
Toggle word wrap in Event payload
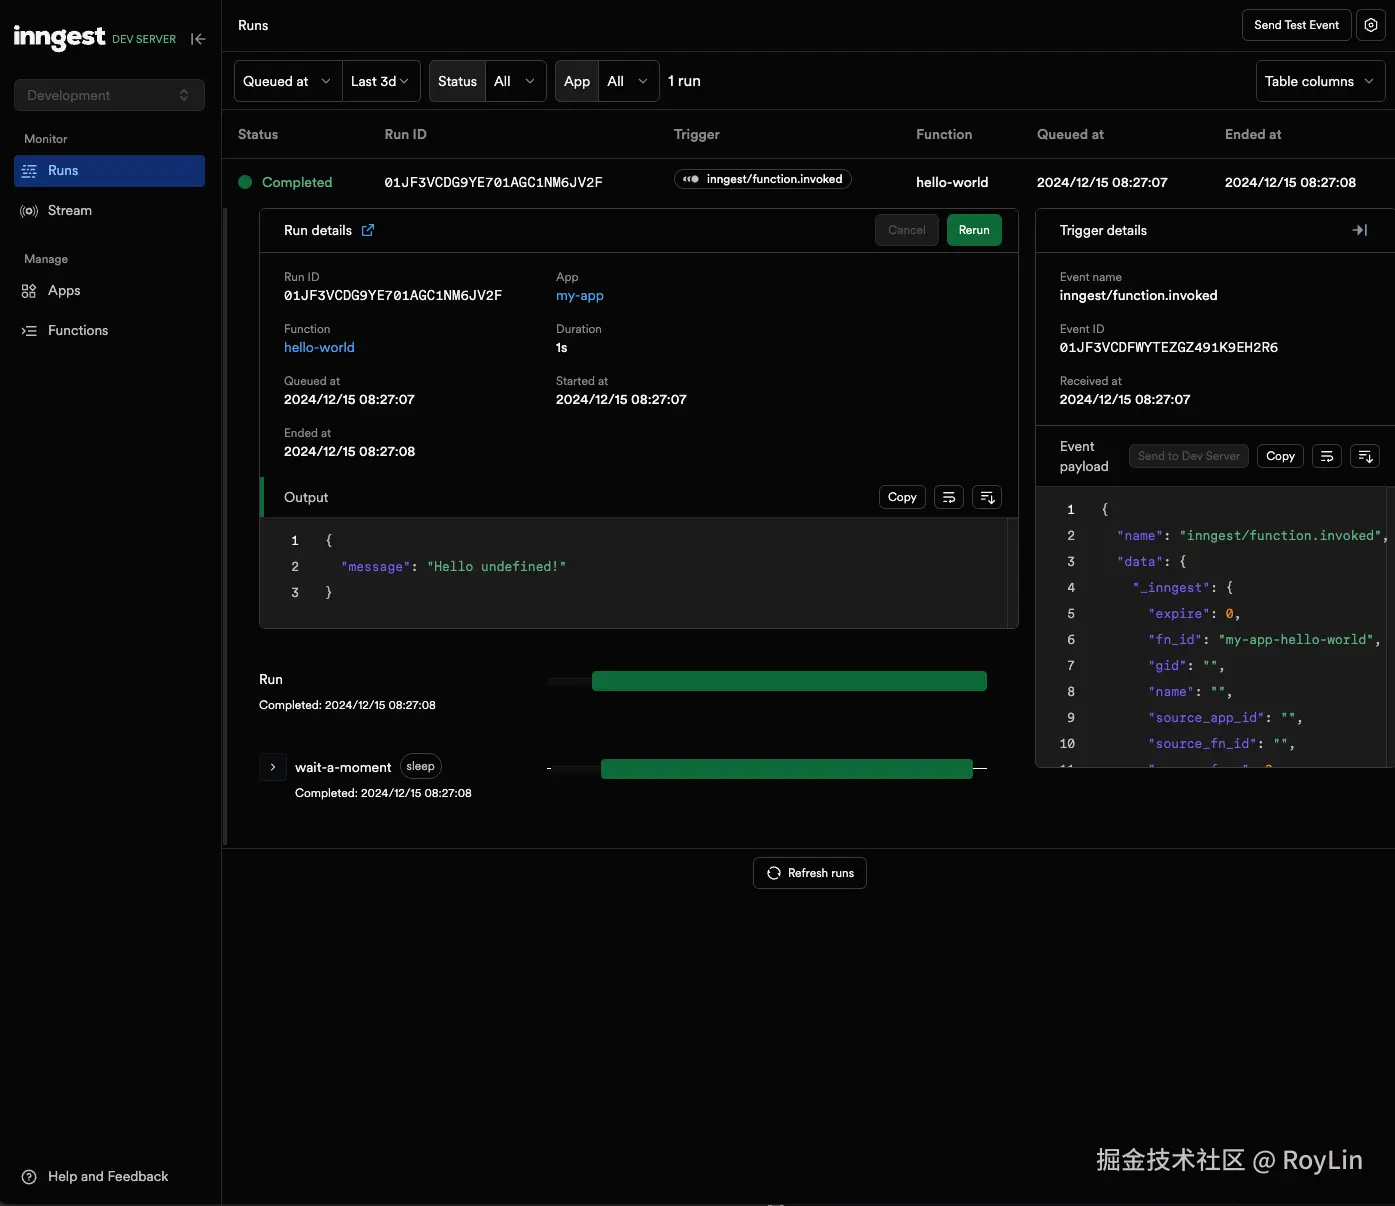click(1327, 456)
